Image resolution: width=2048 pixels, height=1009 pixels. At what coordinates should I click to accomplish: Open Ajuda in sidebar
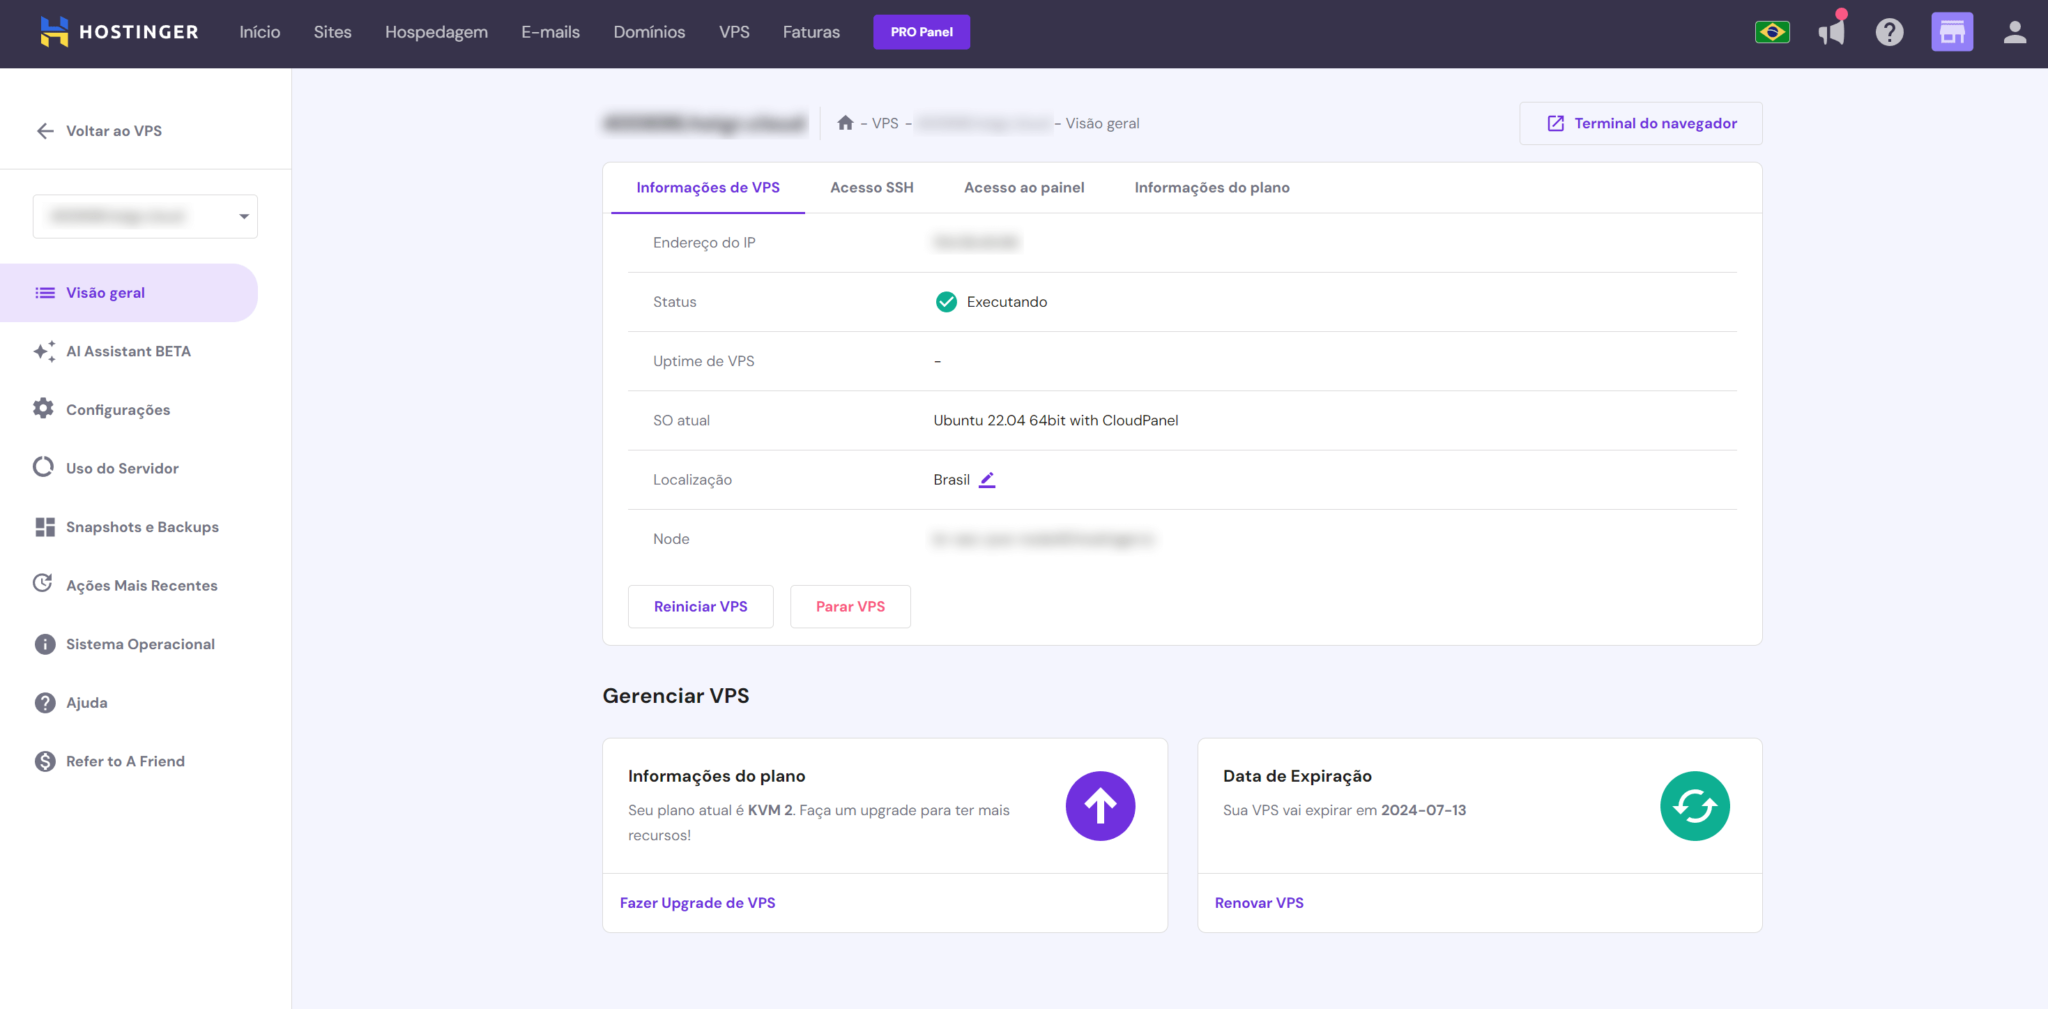click(x=87, y=703)
